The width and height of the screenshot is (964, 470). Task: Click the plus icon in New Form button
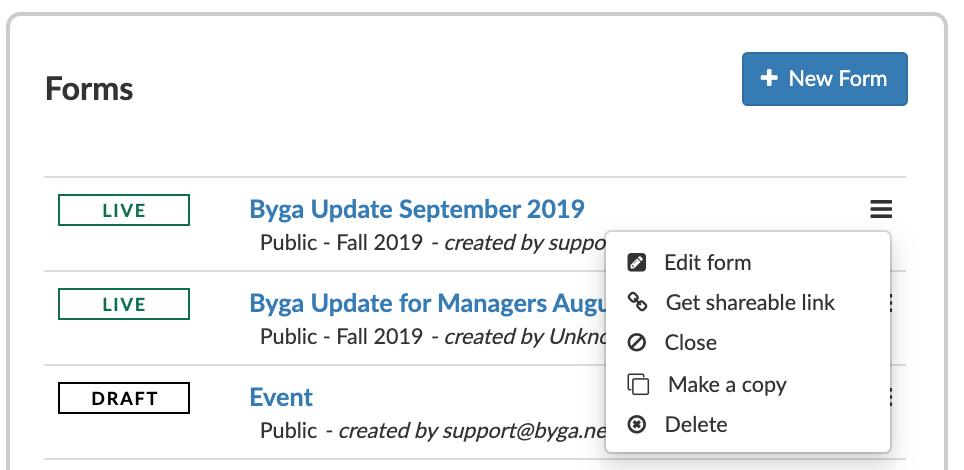[768, 78]
